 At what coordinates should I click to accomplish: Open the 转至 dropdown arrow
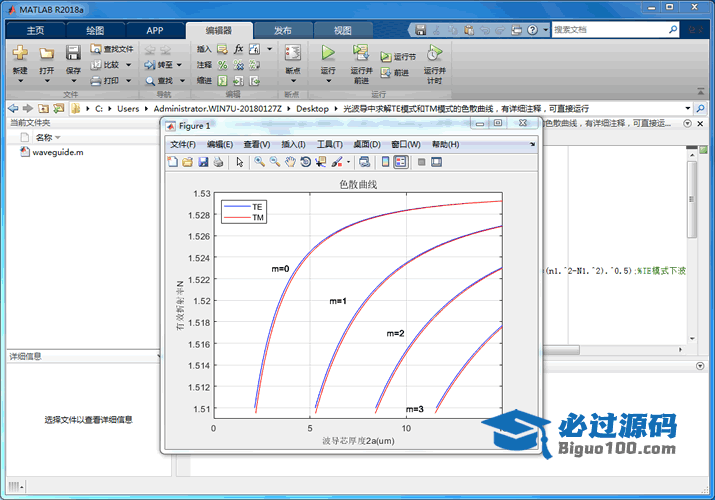point(179,65)
